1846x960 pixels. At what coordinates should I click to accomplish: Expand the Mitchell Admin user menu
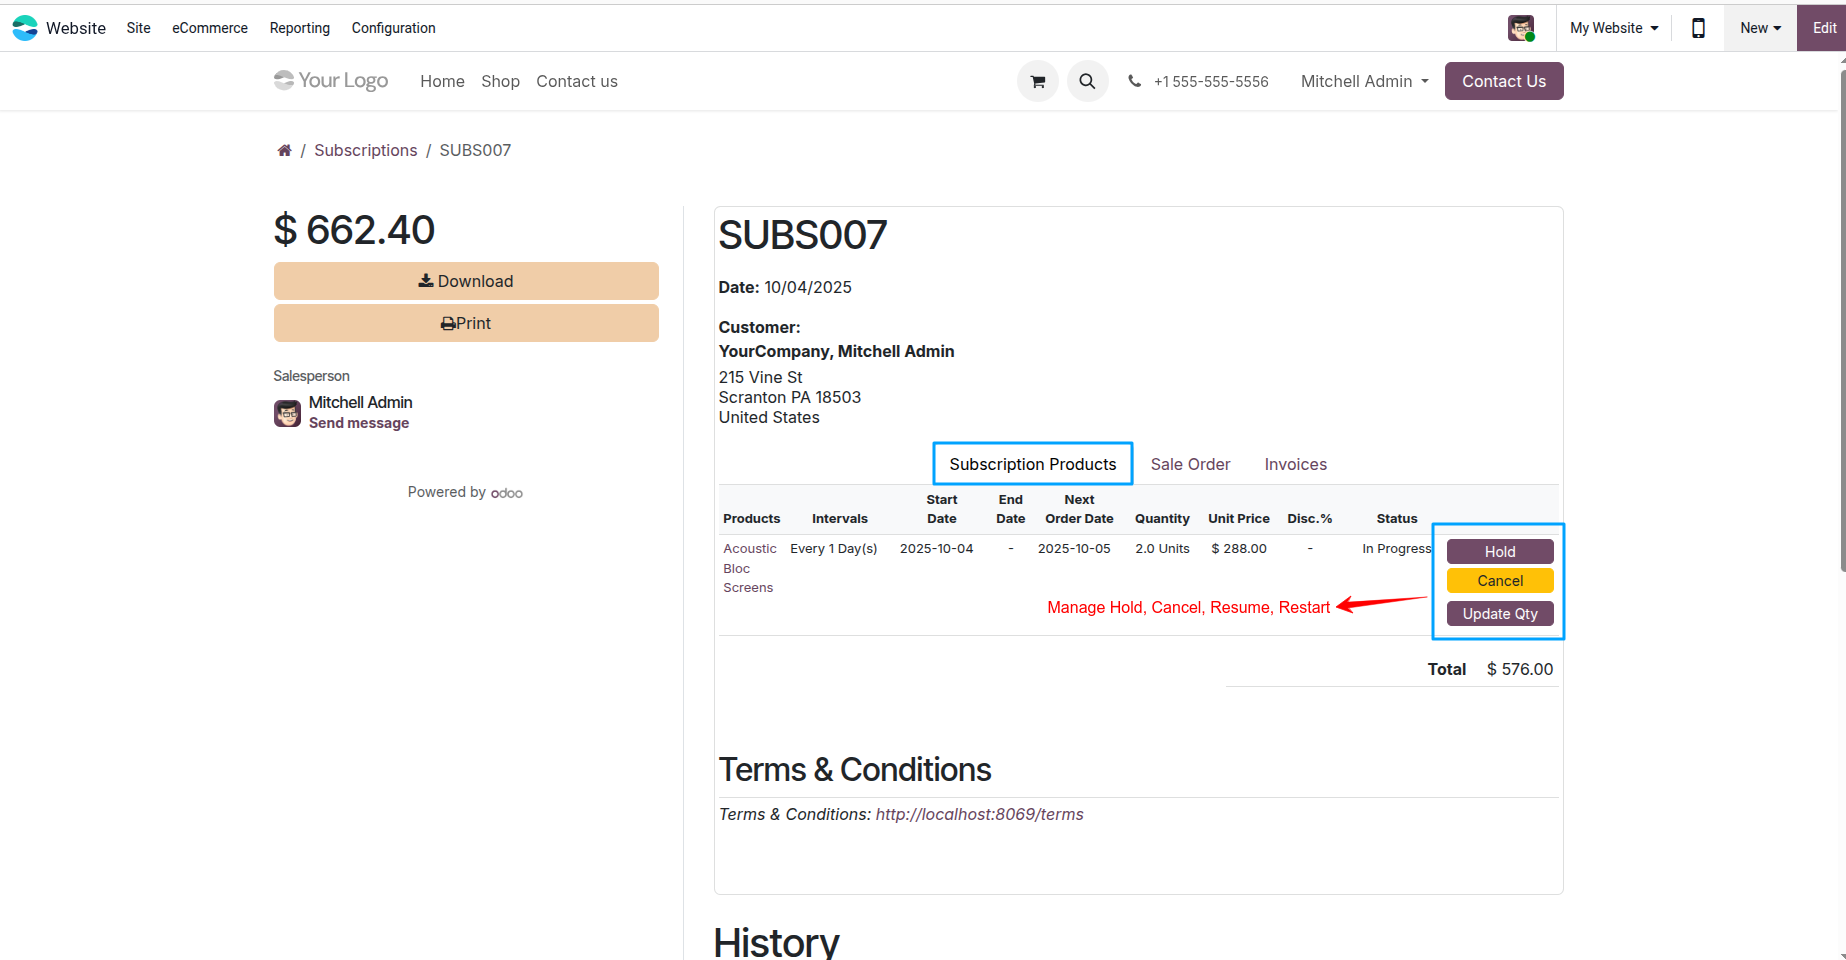(x=1364, y=81)
